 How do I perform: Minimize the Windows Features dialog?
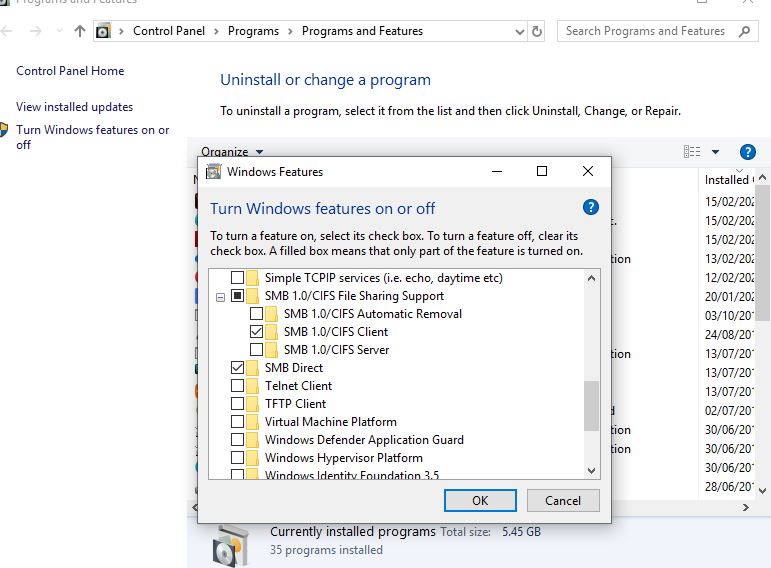point(497,171)
